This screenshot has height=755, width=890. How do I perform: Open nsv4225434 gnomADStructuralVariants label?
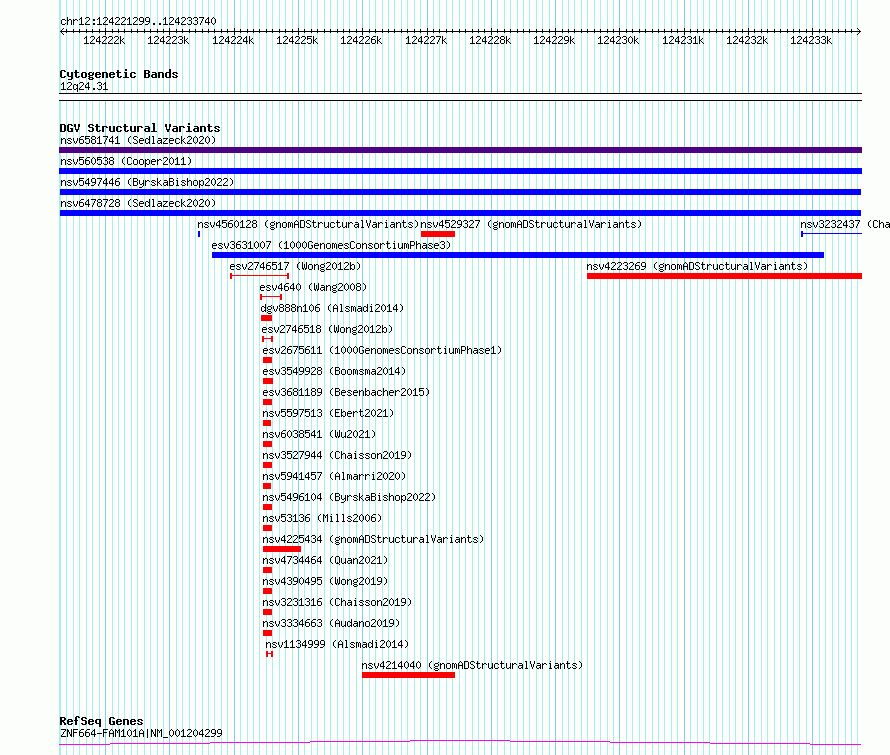coord(373,539)
